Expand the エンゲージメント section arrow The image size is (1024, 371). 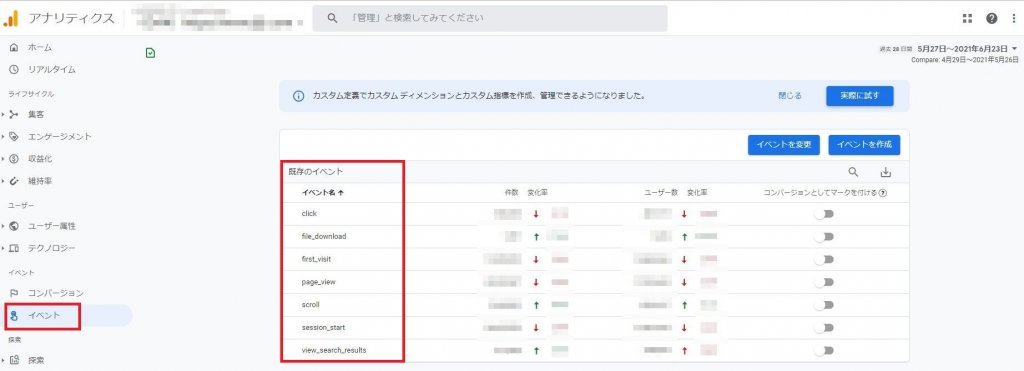(x=3, y=137)
